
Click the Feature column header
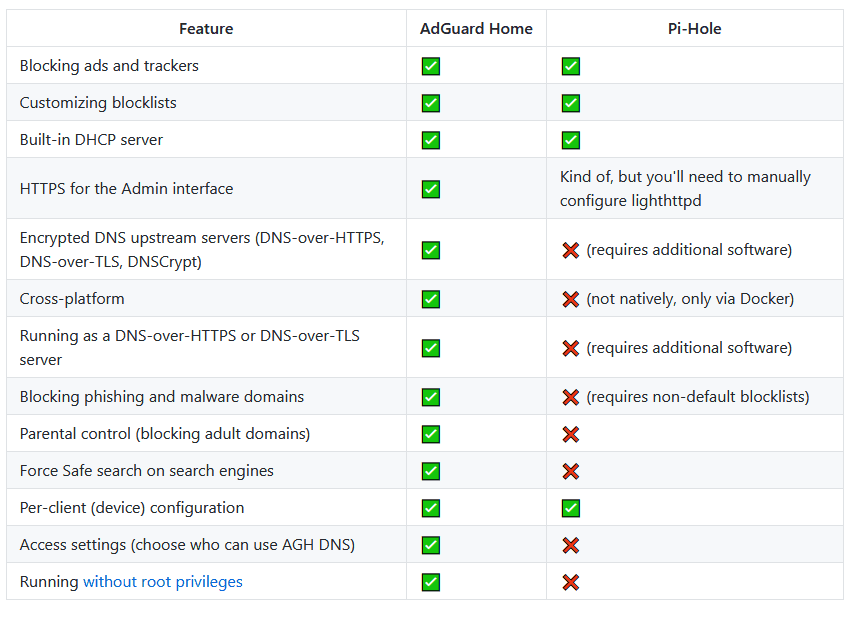[x=206, y=29]
